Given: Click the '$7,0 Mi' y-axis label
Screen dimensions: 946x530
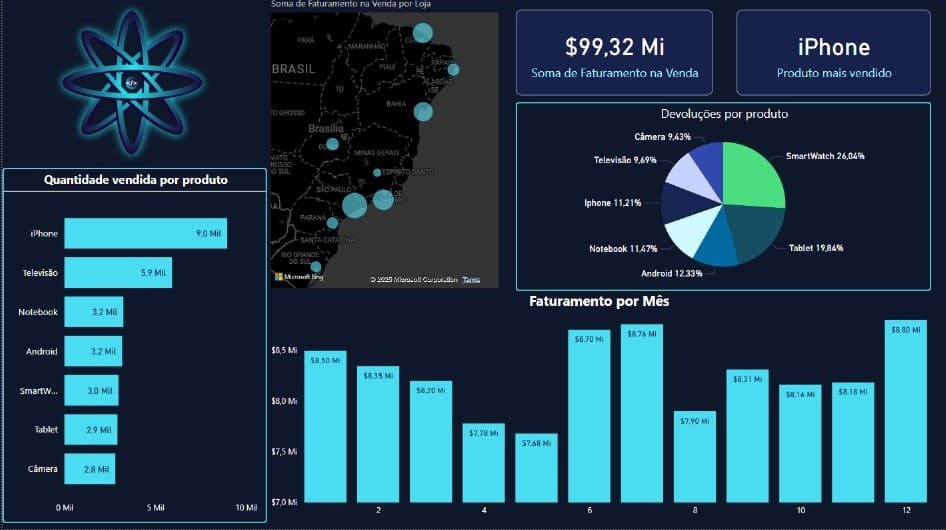Looking at the screenshot, I should 284,502.
